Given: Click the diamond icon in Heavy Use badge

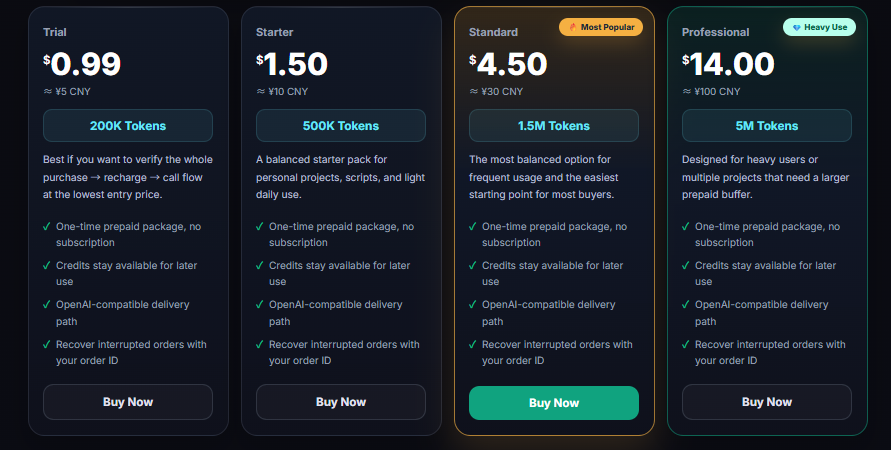Looking at the screenshot, I should coord(796,27).
